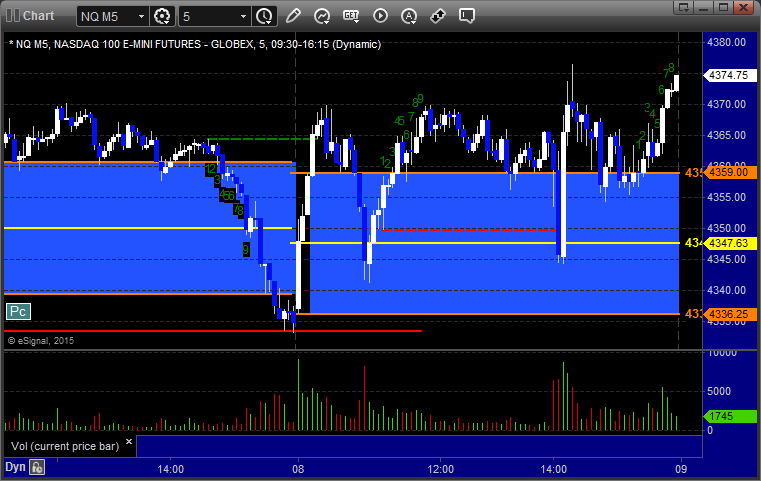Click the orange 4359.00 price marker

pos(729,172)
